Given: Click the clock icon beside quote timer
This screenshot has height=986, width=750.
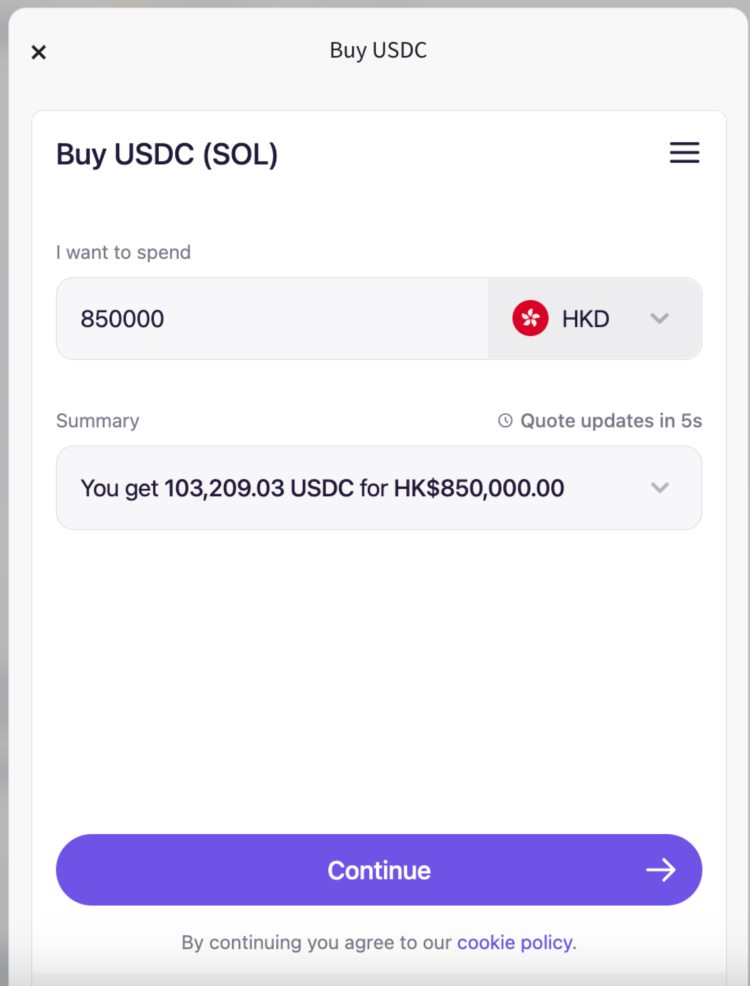Looking at the screenshot, I should pyautogui.click(x=505, y=421).
